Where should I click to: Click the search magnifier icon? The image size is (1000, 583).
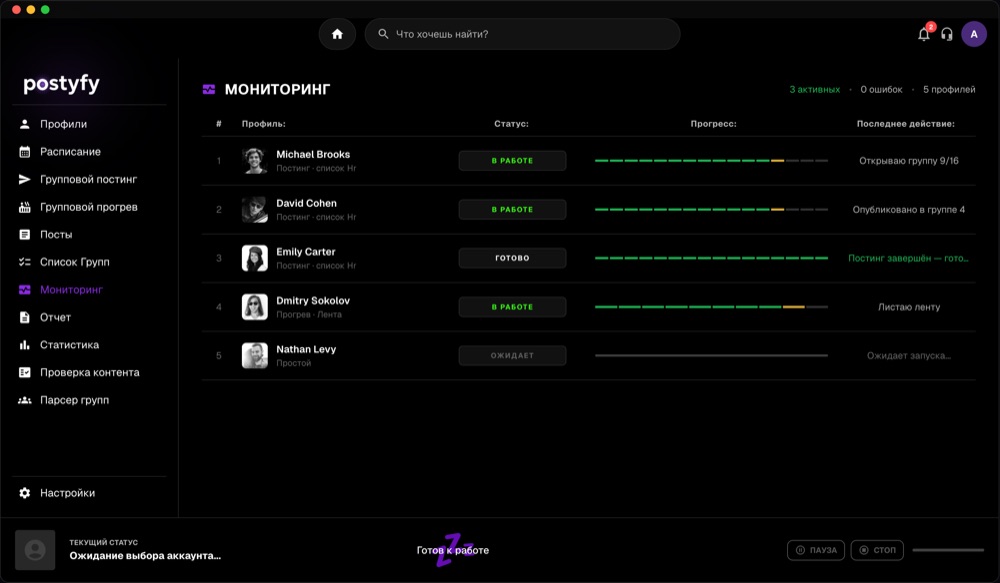[x=383, y=34]
